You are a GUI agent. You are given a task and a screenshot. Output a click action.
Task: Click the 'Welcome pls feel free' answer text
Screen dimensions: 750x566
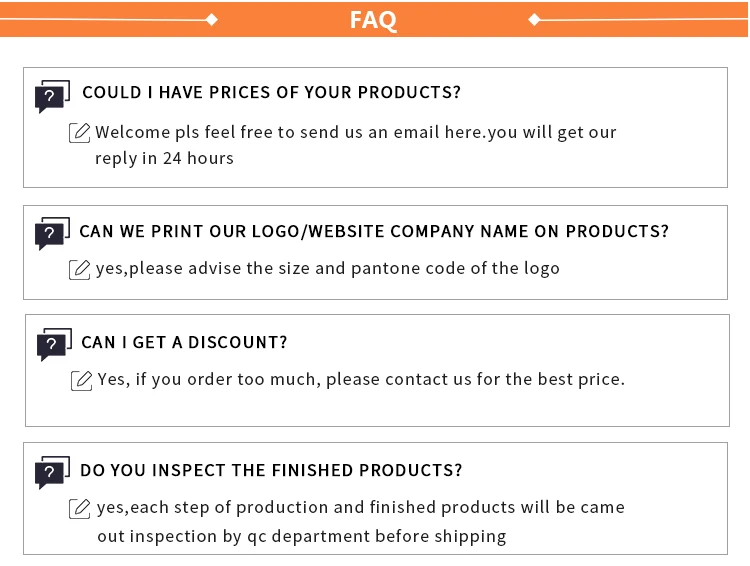356,132
